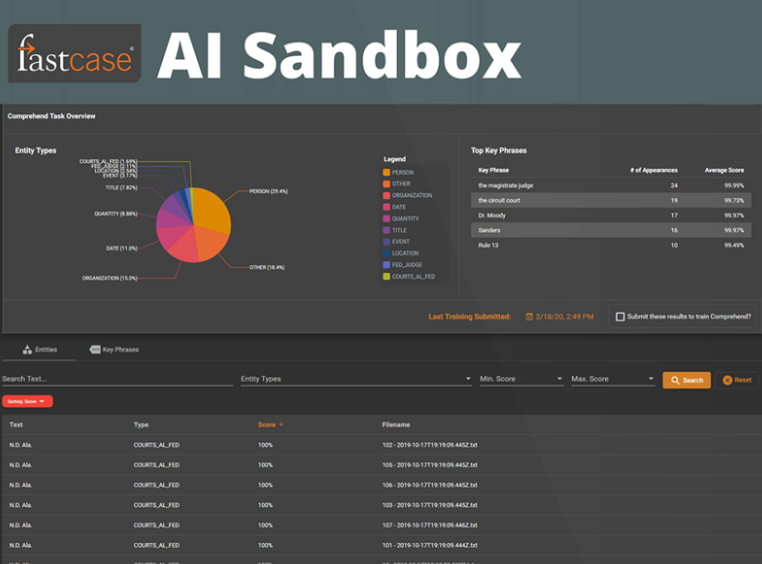762x564 pixels.
Task: Click the Key Phrases tag icon
Action: pos(95,349)
